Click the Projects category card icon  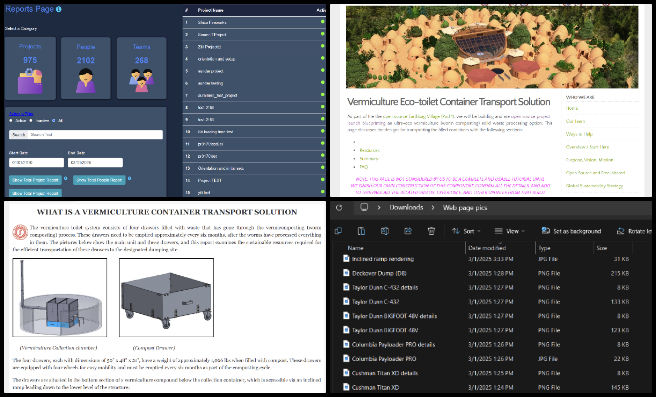coord(30,81)
